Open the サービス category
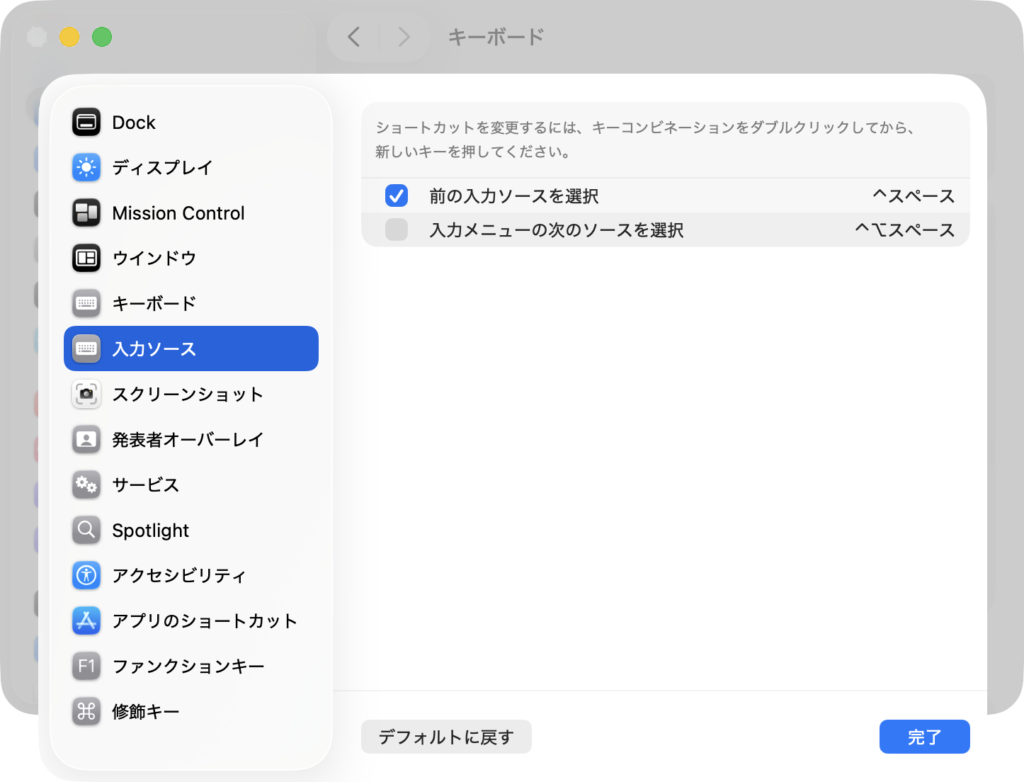 [x=146, y=485]
